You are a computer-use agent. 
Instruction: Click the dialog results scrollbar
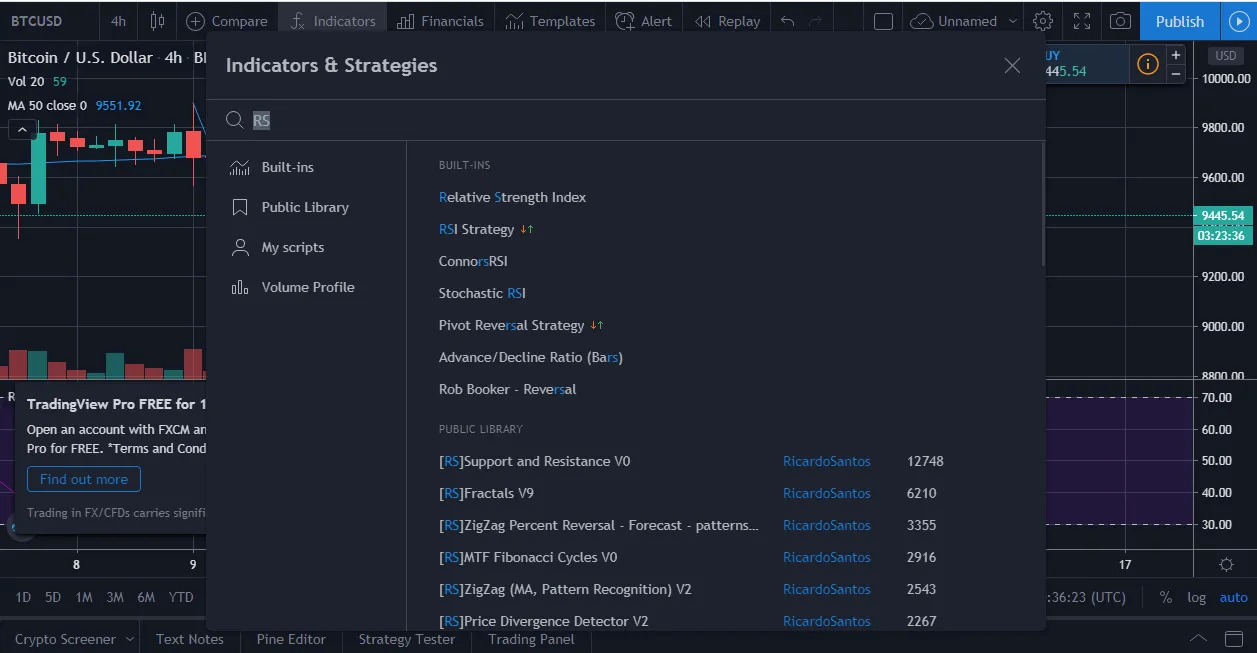point(1043,204)
